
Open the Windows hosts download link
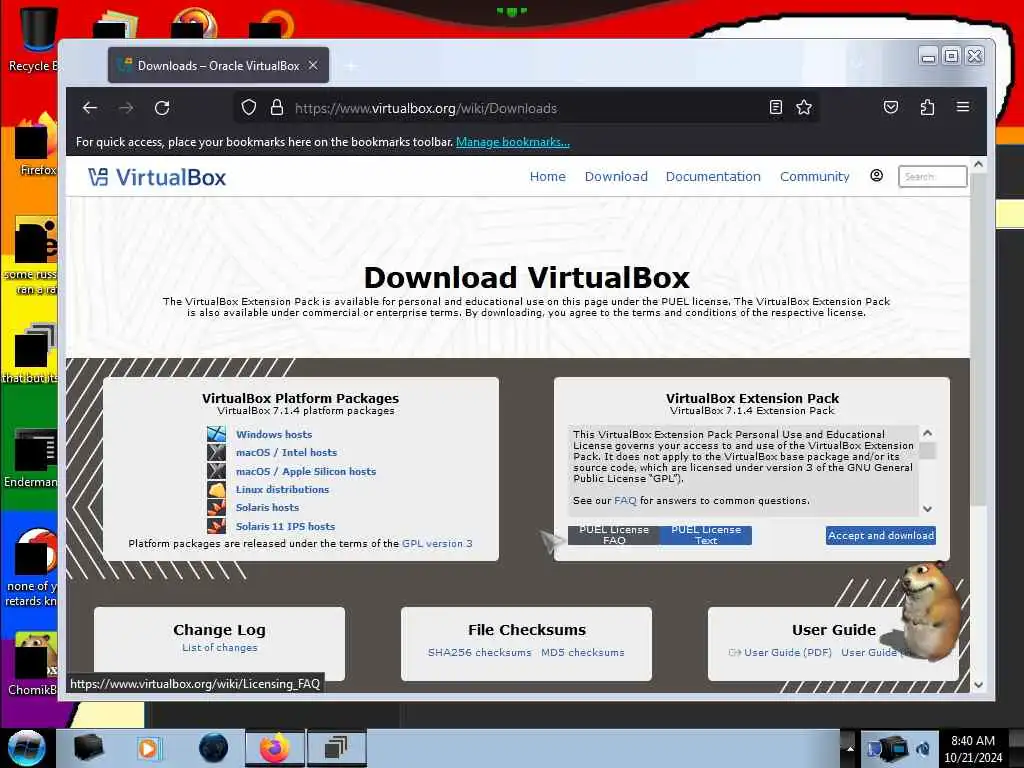(x=274, y=434)
